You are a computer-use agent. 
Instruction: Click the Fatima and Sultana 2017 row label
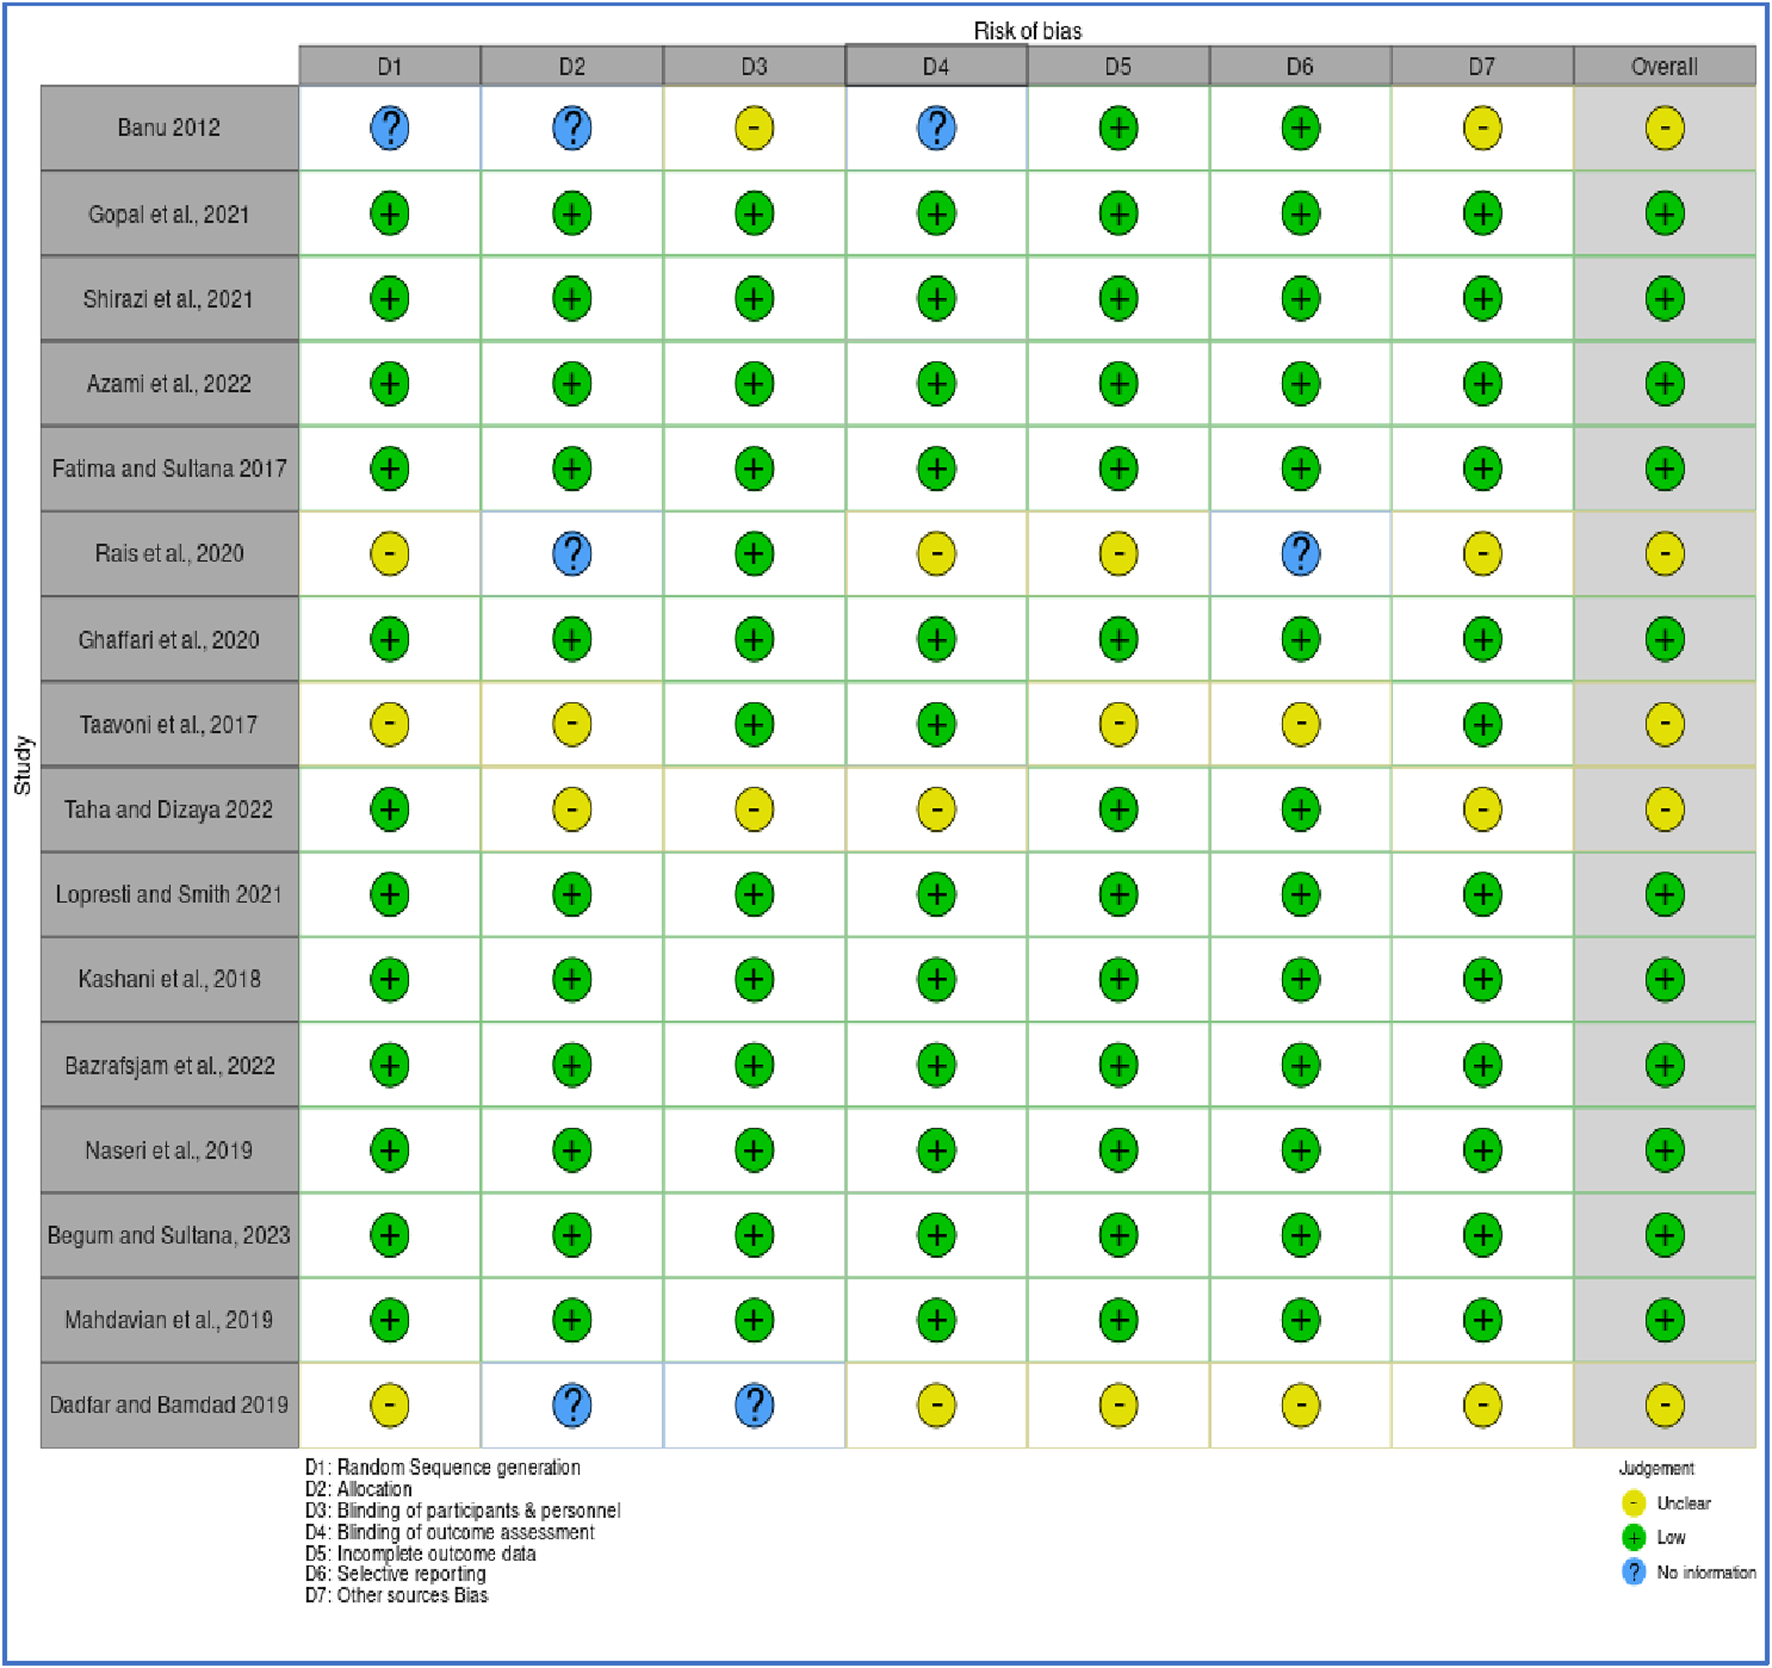169,468
